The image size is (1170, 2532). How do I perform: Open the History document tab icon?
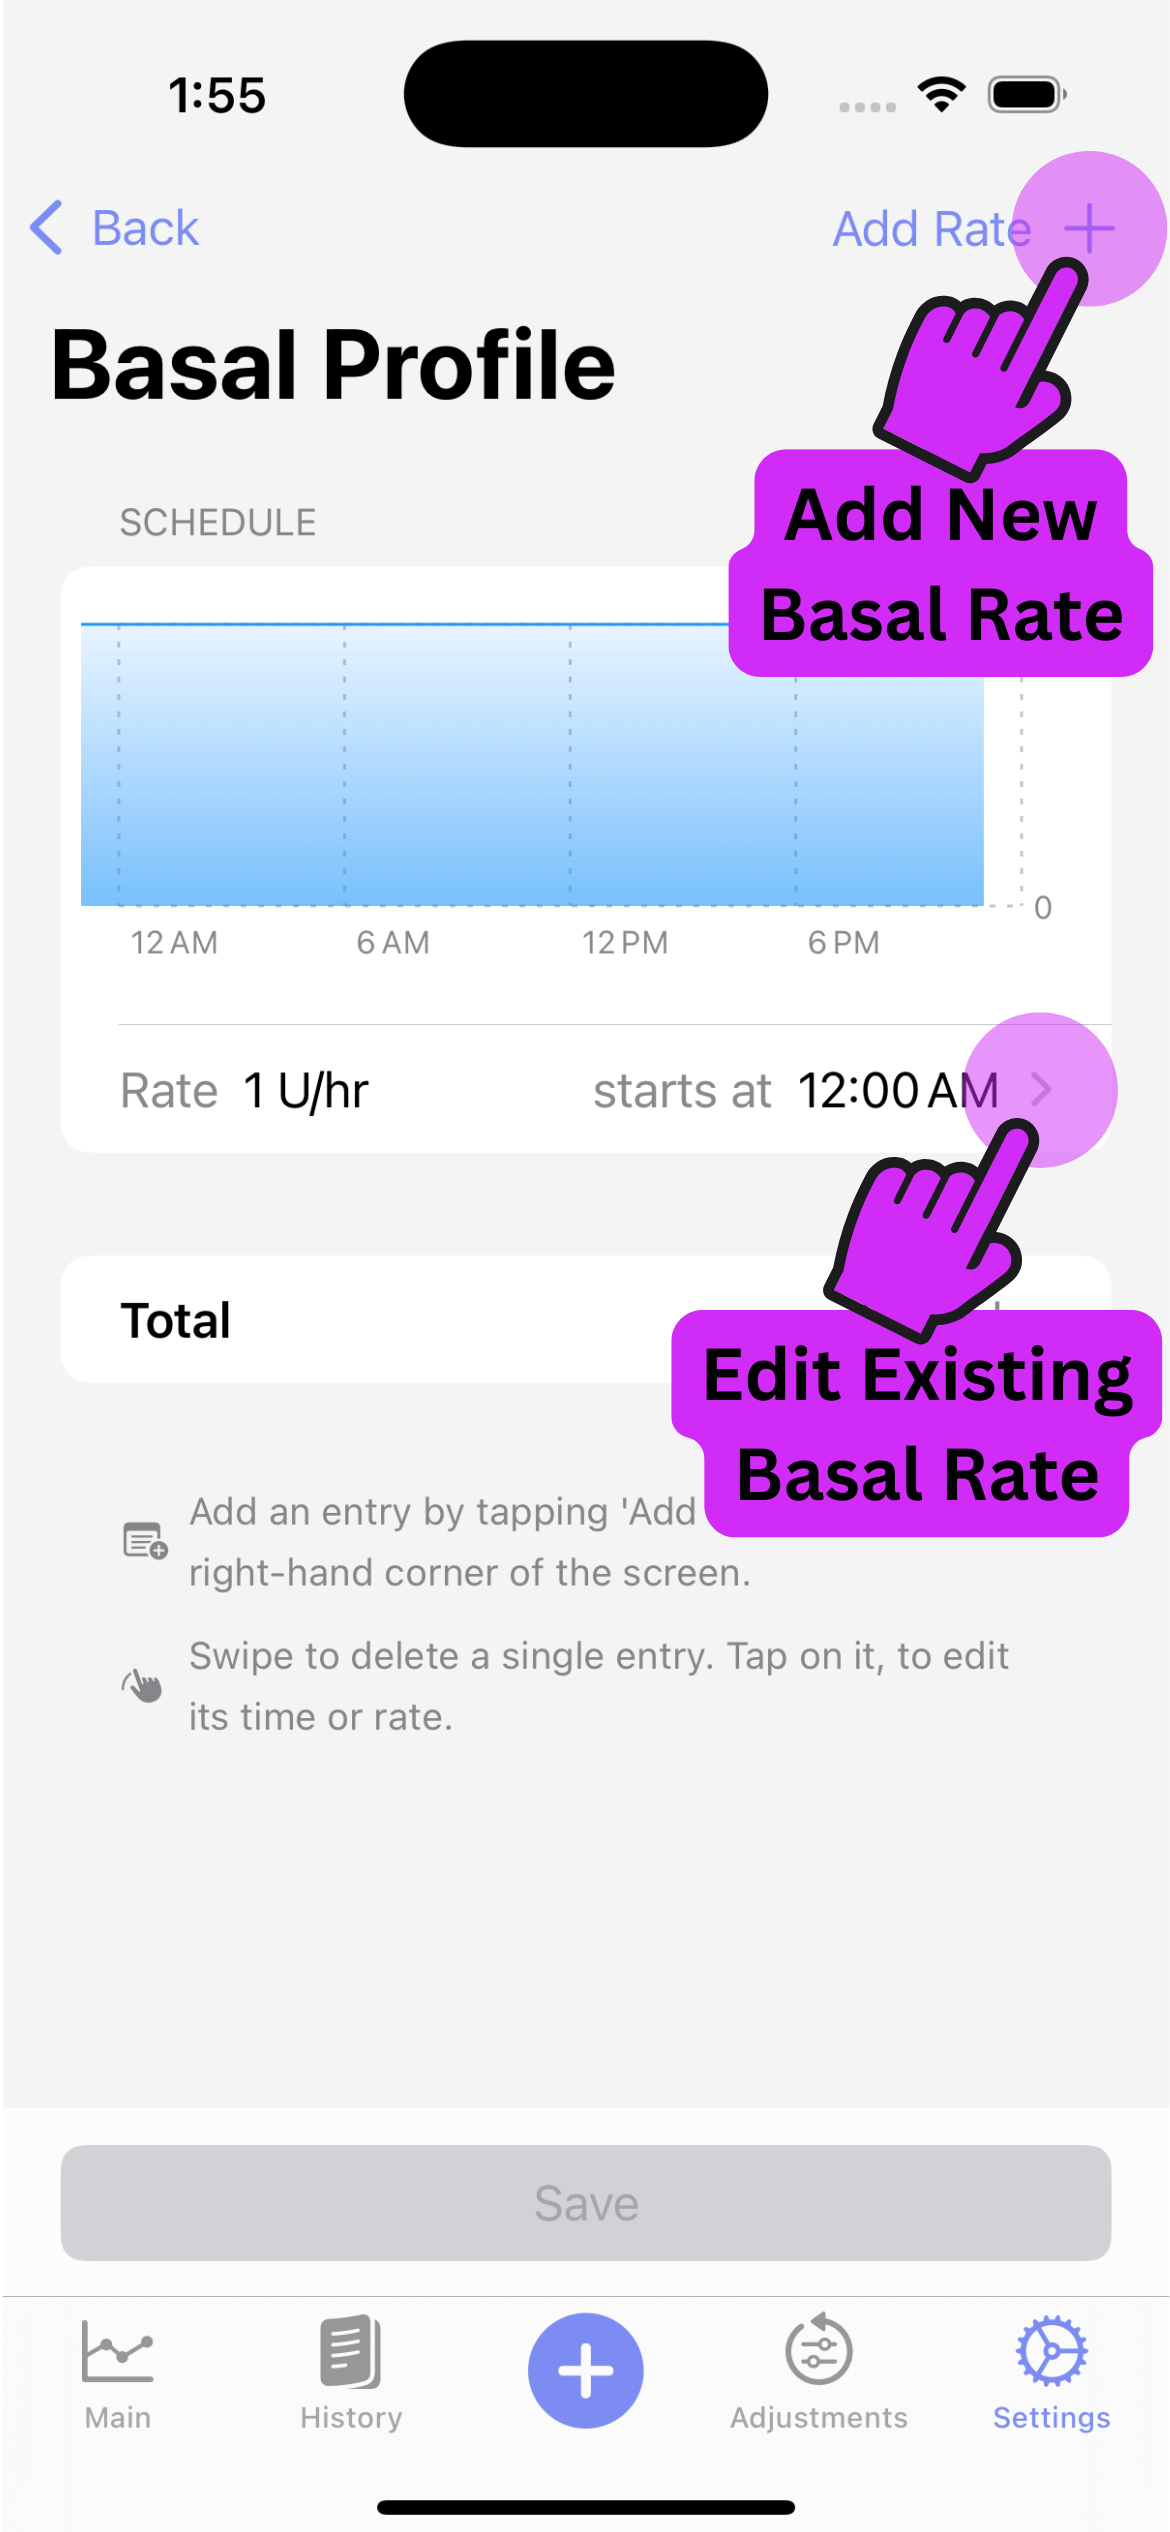pos(351,2351)
